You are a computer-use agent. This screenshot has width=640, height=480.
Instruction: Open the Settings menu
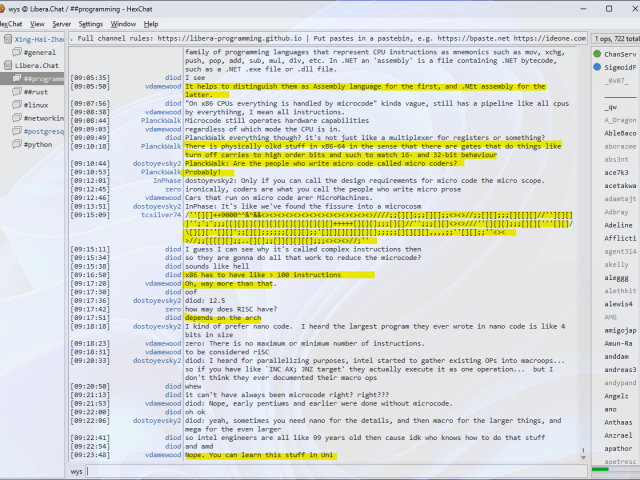90,23
